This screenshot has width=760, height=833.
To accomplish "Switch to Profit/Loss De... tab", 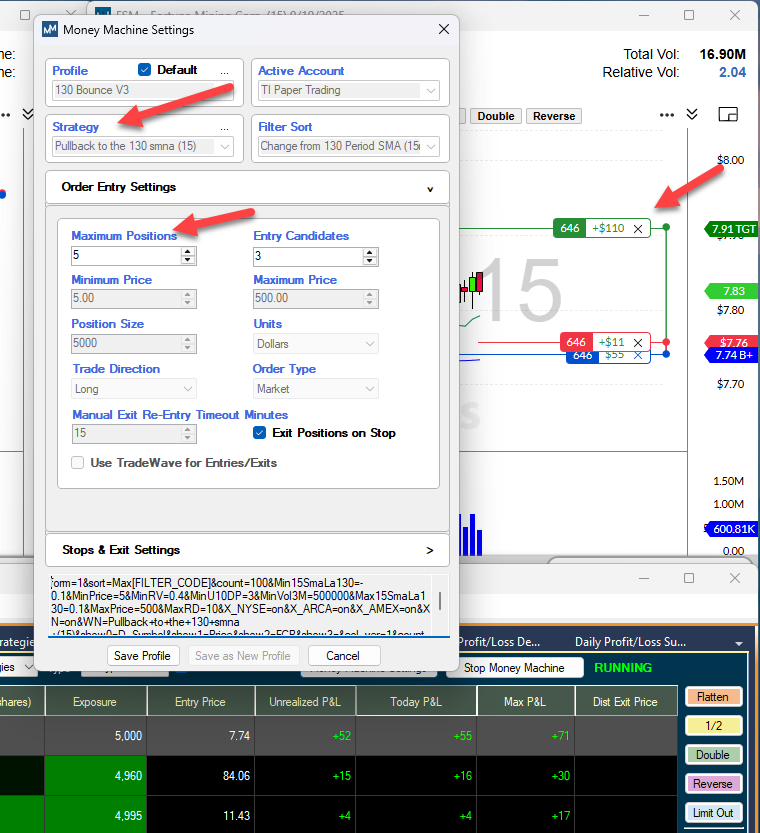I will point(499,642).
